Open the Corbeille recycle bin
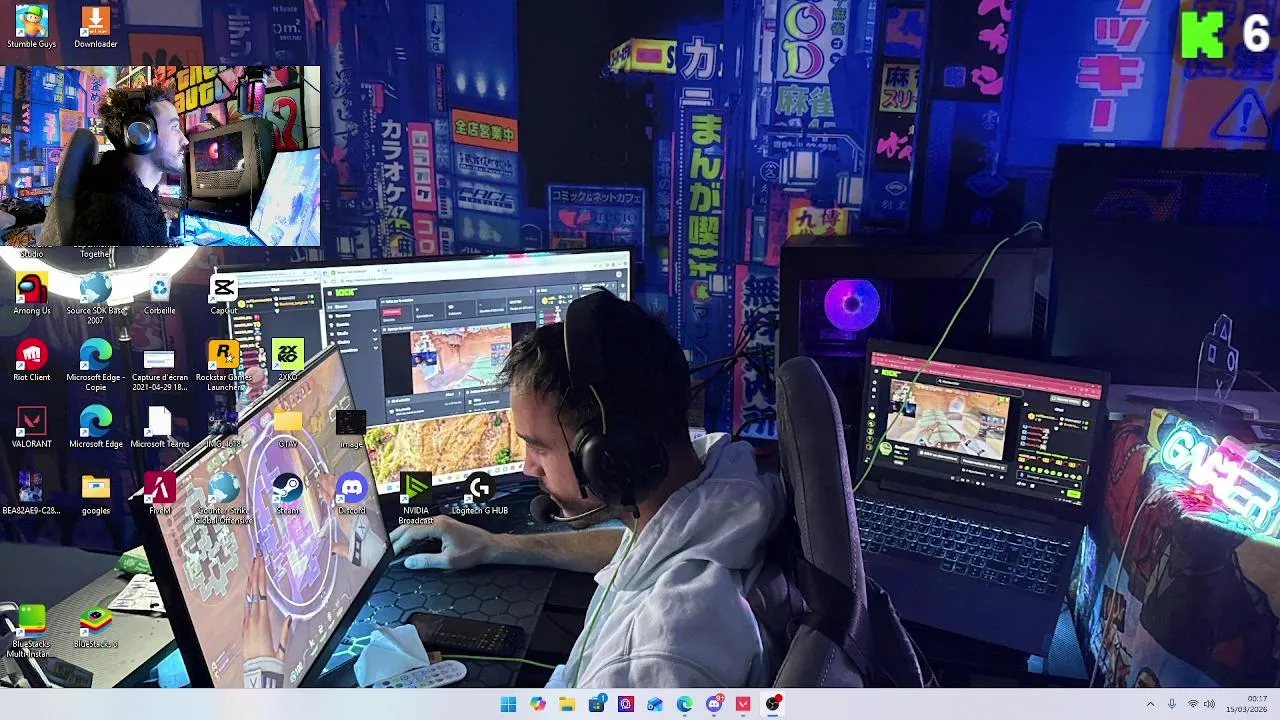 click(x=160, y=294)
